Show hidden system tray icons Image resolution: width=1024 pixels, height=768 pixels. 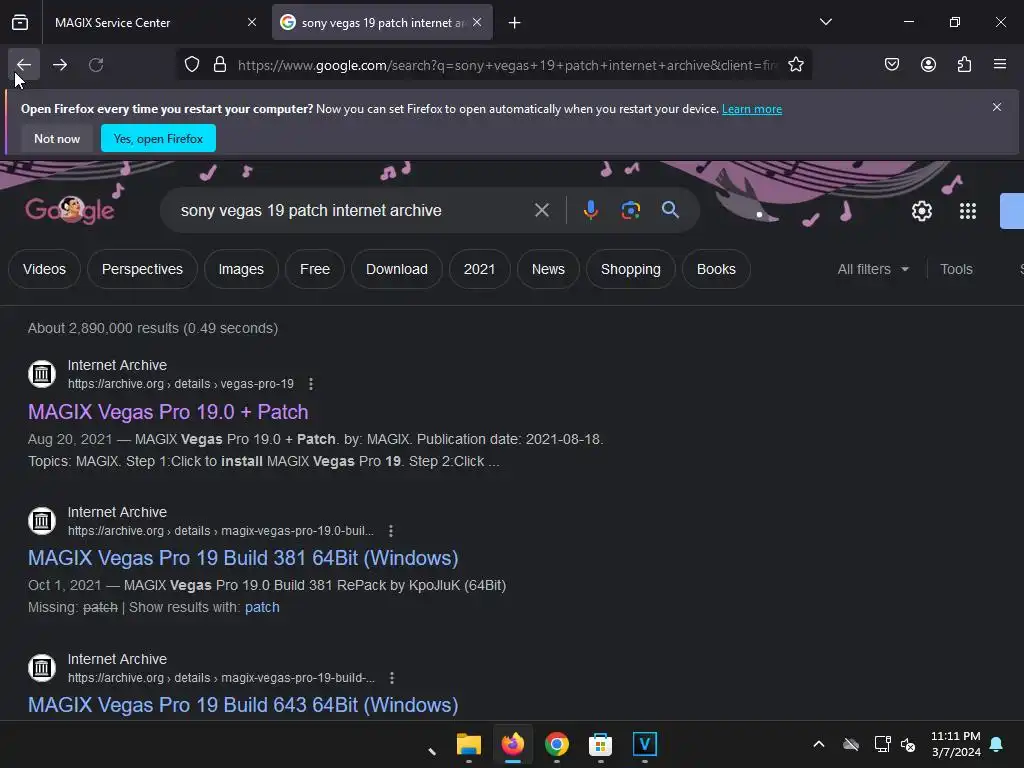(819, 744)
